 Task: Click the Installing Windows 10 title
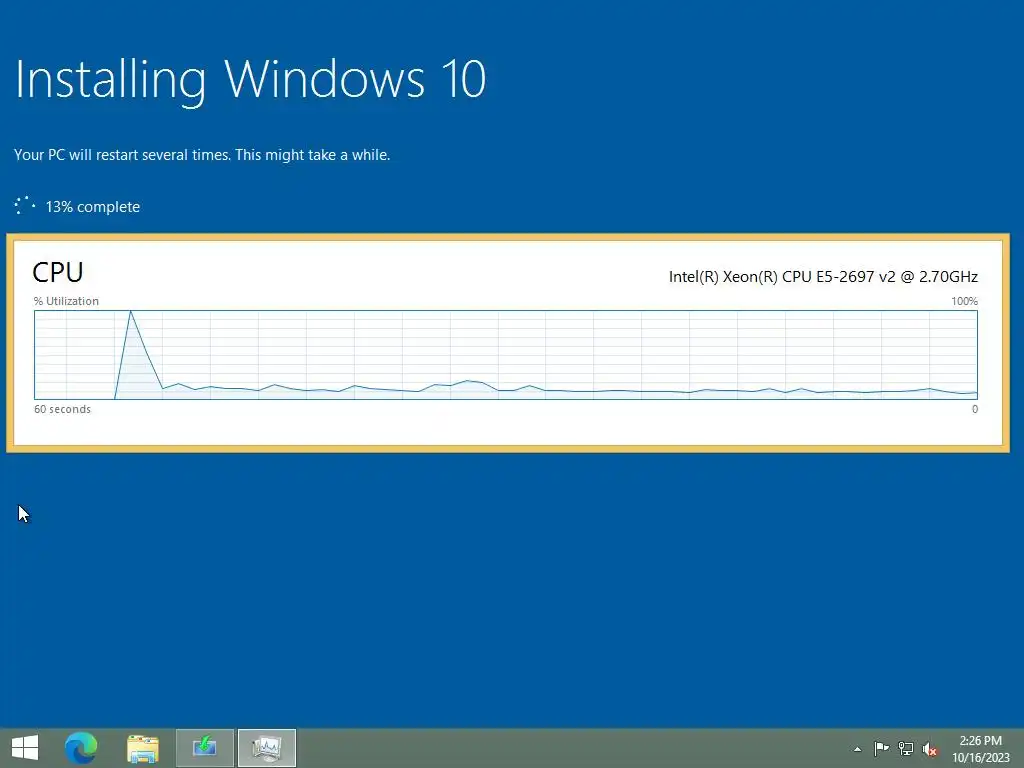click(x=250, y=80)
